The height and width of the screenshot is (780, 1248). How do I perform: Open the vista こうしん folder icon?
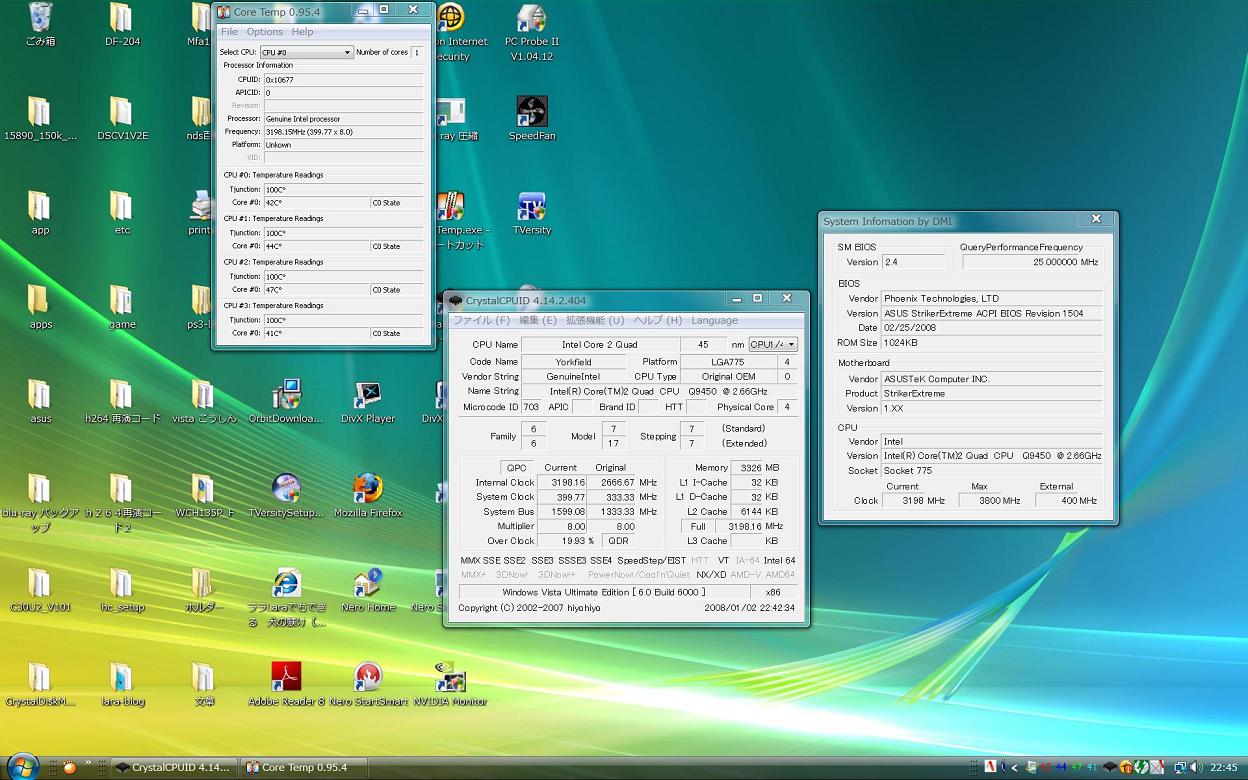204,400
